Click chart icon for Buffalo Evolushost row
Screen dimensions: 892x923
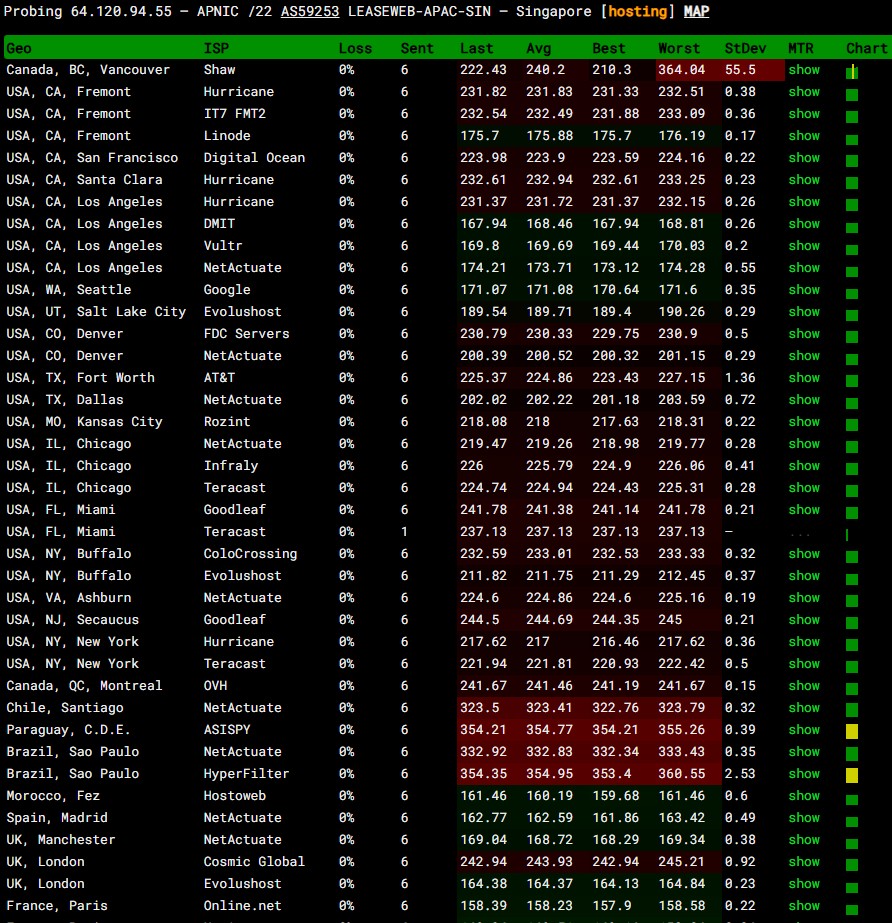(851, 579)
